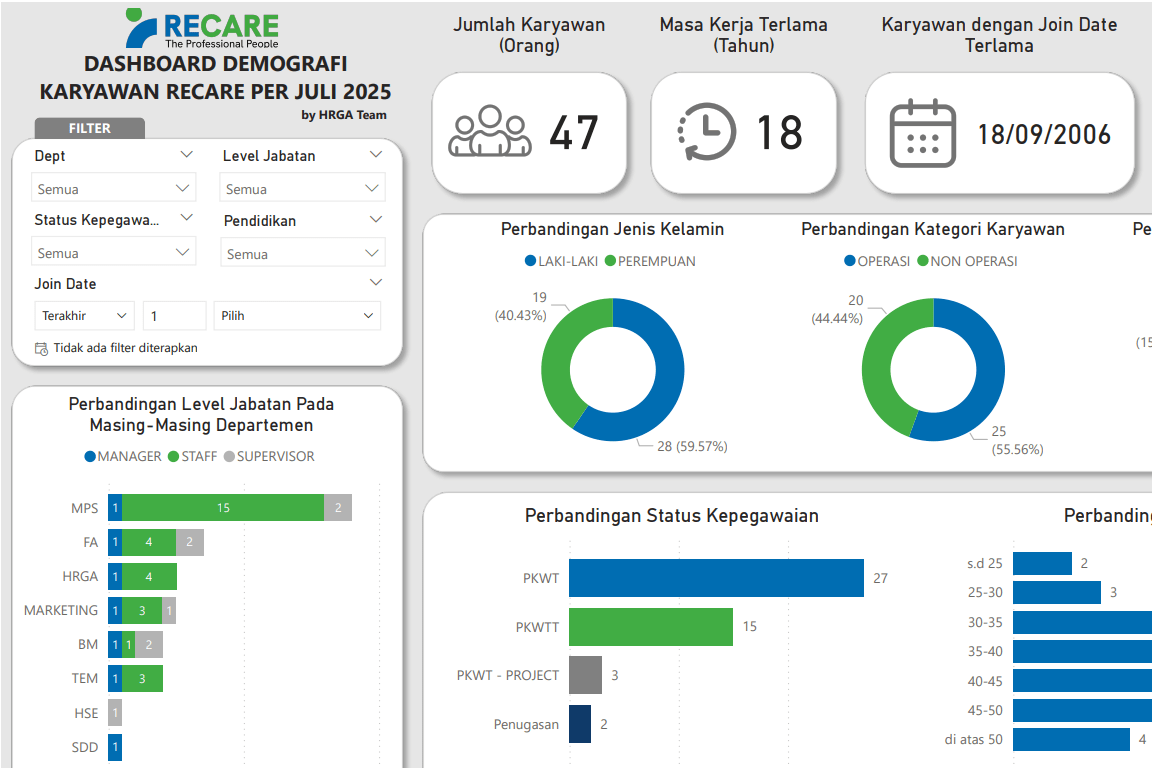The image size is (1152, 768).
Task: Click the SDD manager bar
Action: coord(115,747)
